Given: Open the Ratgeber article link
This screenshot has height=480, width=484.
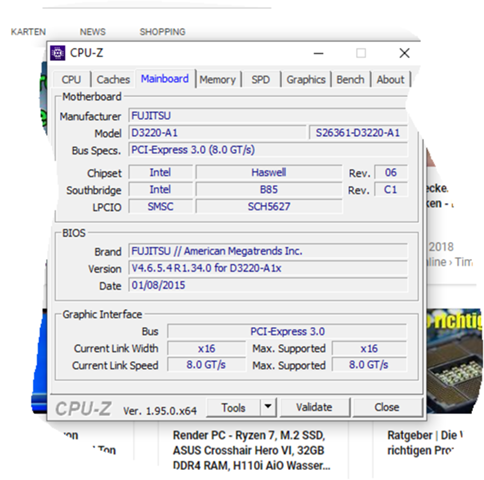Looking at the screenshot, I should coord(425,443).
